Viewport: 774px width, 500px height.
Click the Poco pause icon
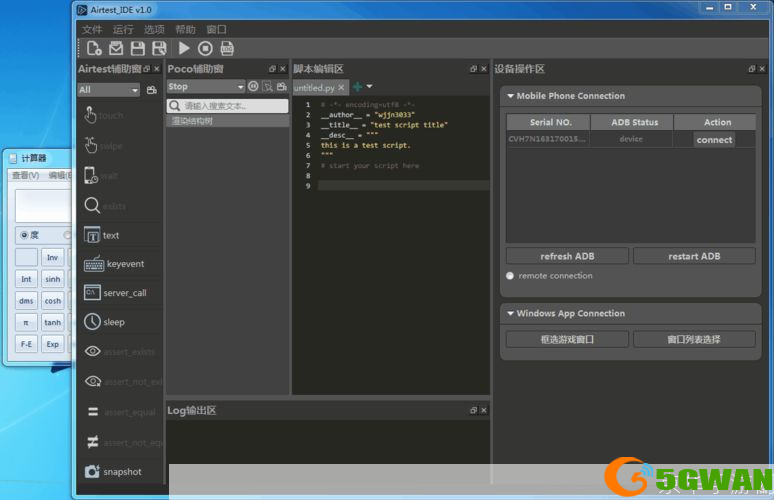[x=253, y=86]
